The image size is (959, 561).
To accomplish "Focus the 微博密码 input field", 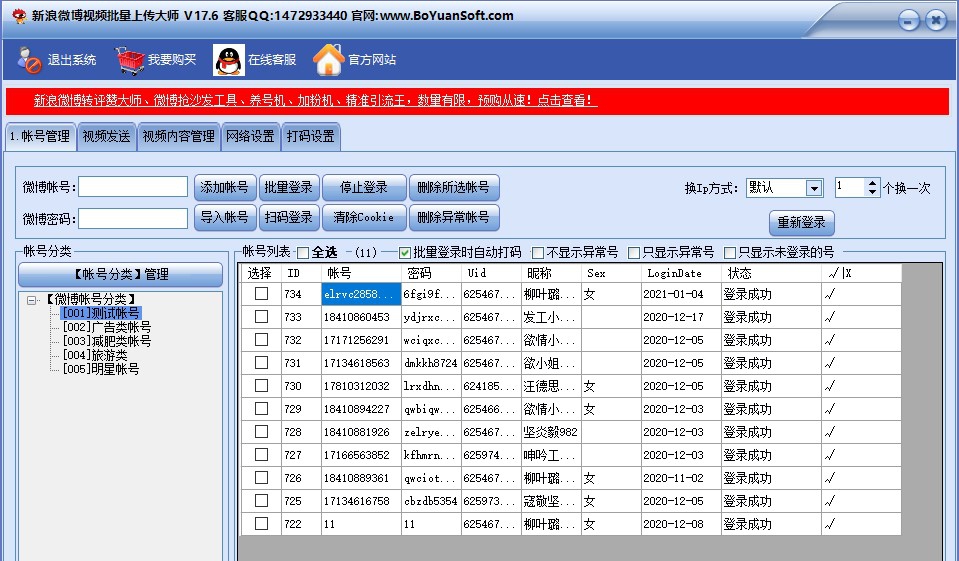I will tap(133, 218).
